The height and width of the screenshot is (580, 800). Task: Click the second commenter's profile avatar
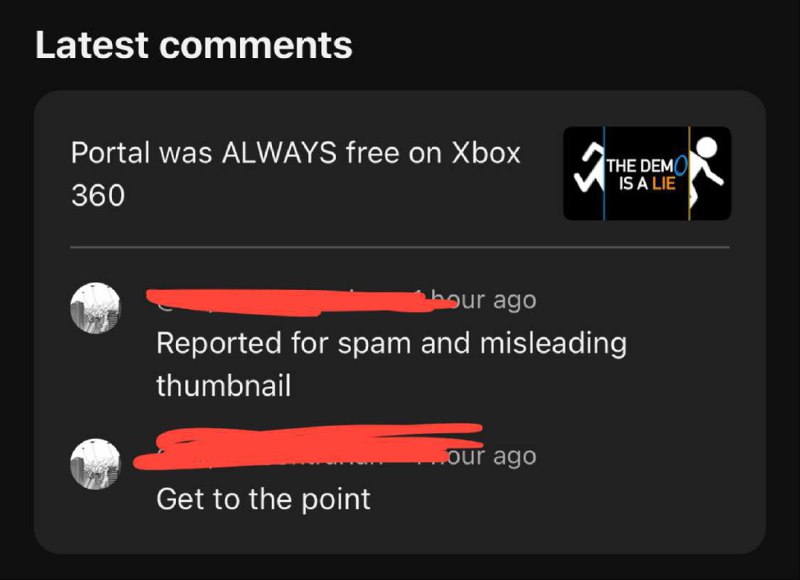pyautogui.click(x=95, y=464)
